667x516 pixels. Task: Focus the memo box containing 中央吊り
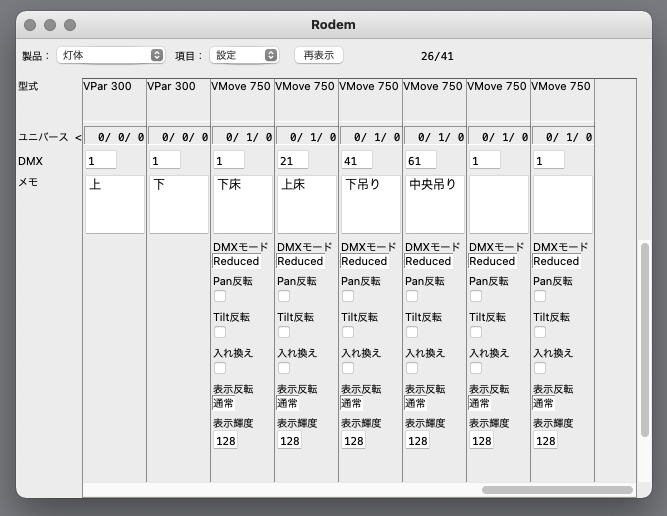pyautogui.click(x=435, y=205)
